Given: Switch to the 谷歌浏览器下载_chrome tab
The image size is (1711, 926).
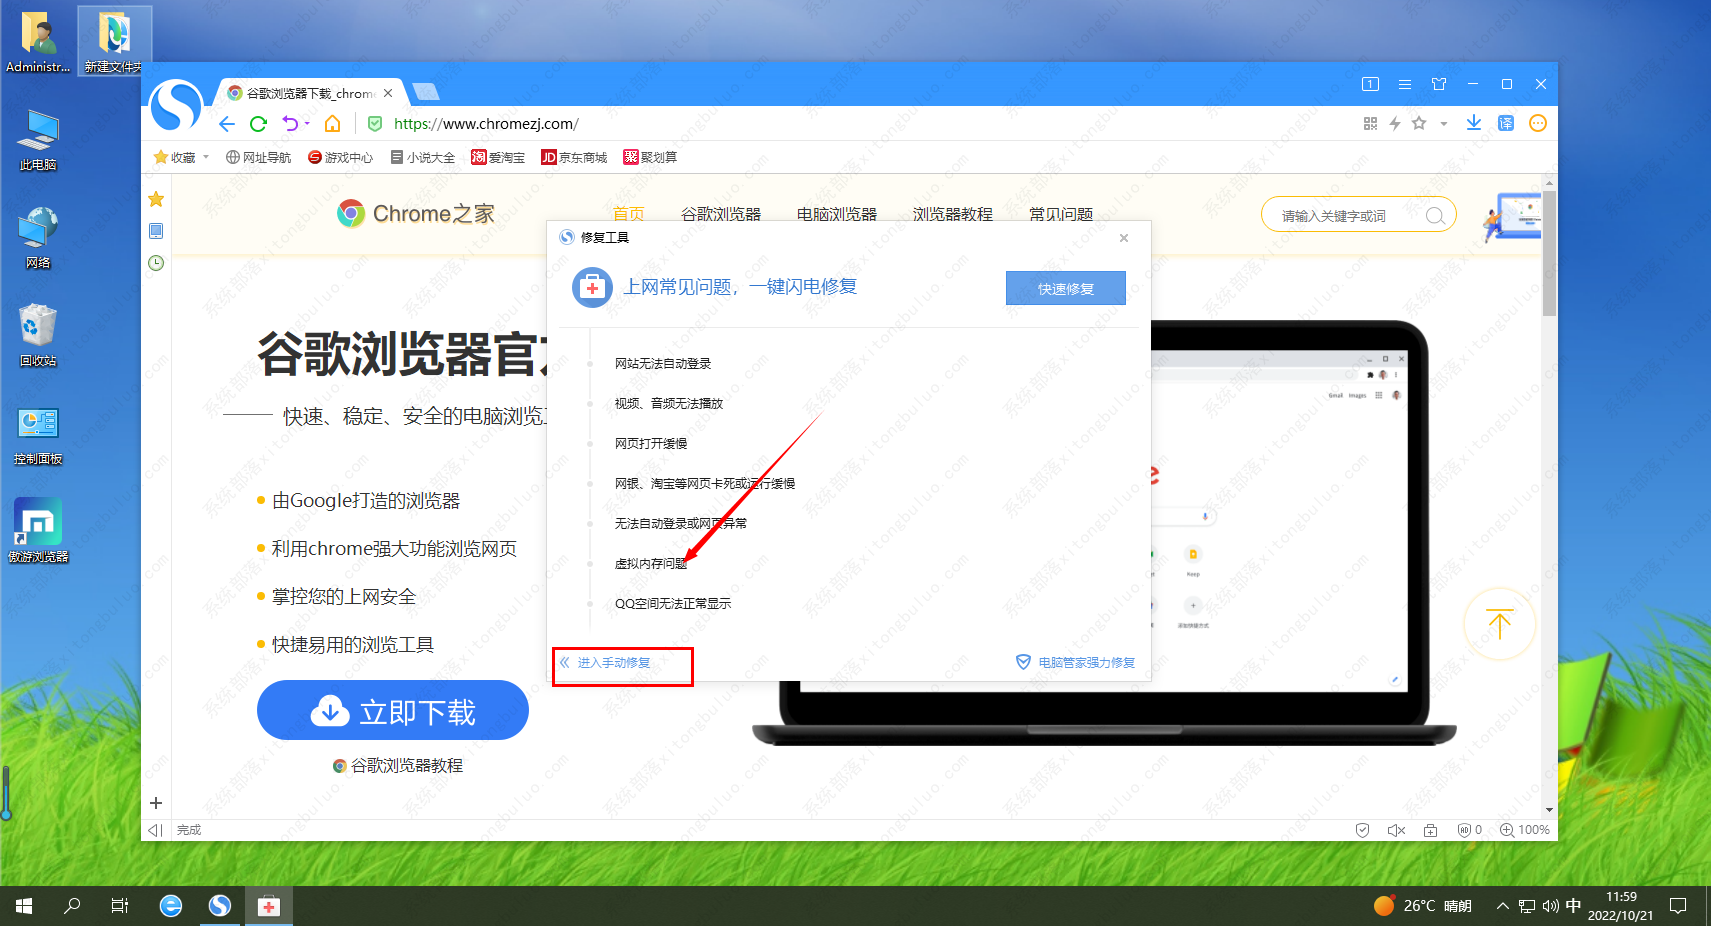Looking at the screenshot, I should tap(300, 92).
